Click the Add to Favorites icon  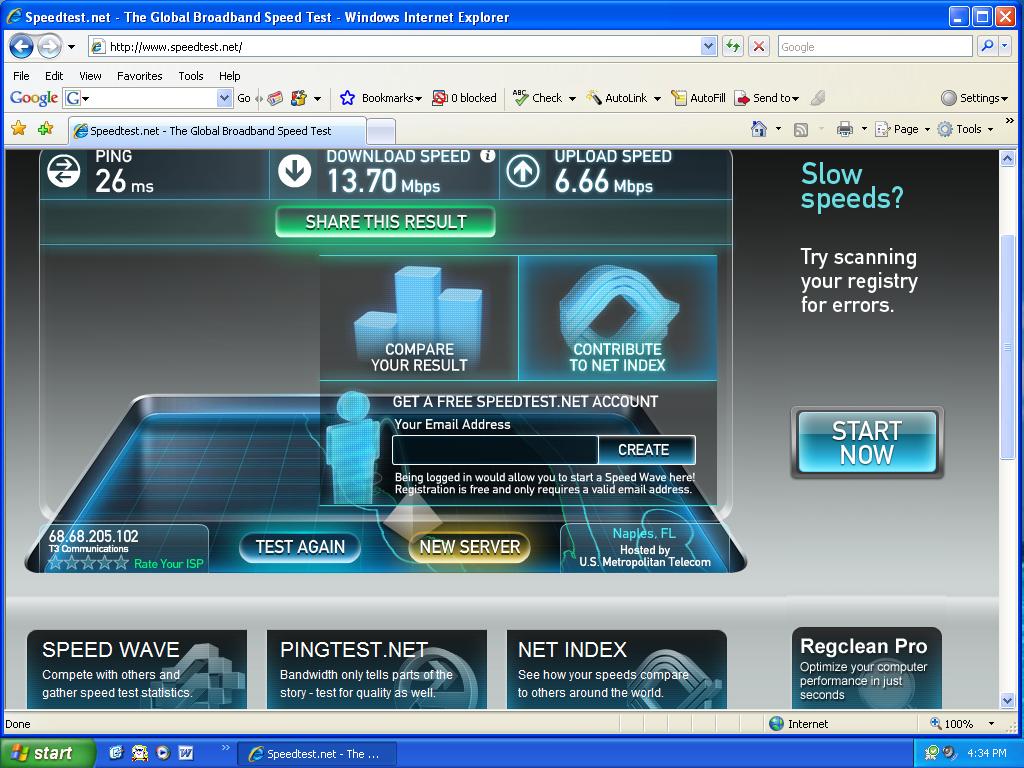(45, 129)
